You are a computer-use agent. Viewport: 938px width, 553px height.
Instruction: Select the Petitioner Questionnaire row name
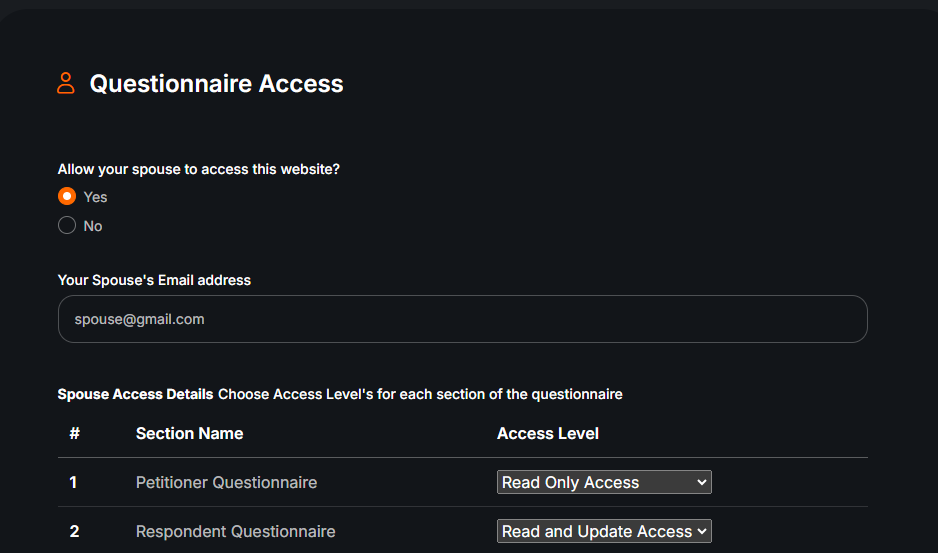tap(226, 482)
